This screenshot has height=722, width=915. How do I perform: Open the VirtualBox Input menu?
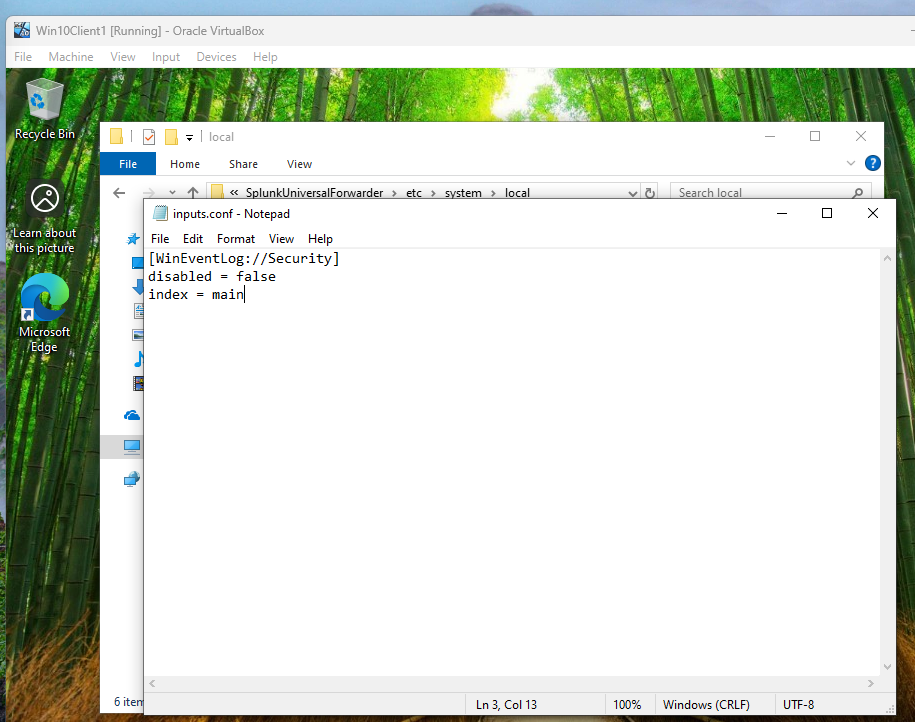click(166, 57)
